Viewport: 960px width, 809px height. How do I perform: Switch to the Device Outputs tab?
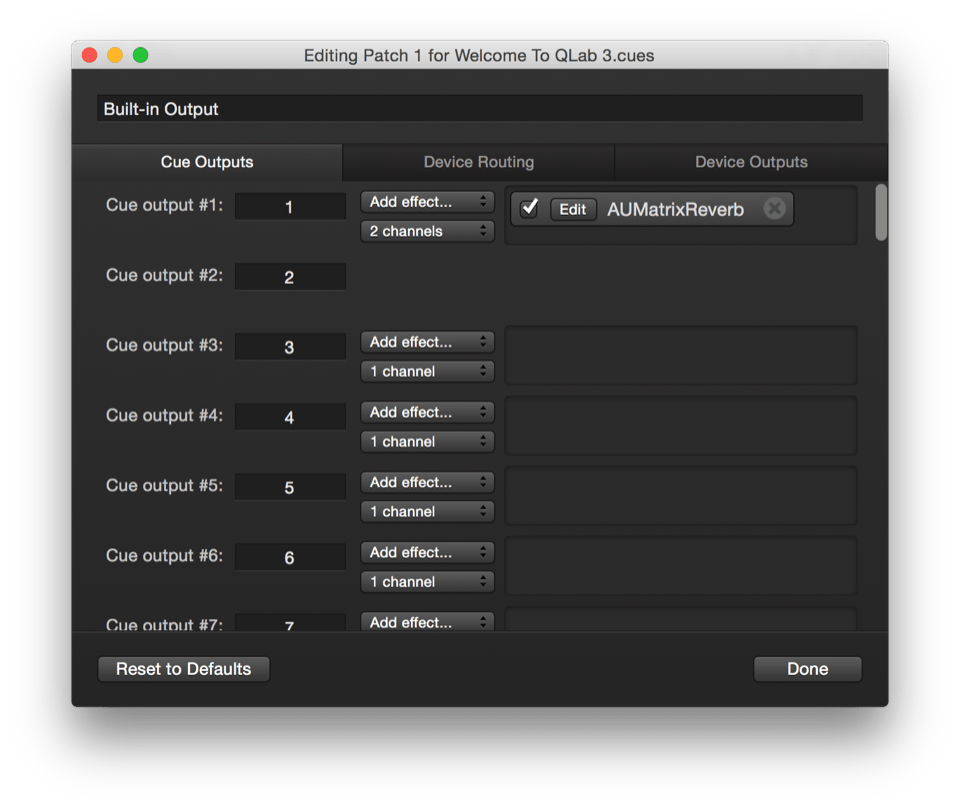(751, 162)
